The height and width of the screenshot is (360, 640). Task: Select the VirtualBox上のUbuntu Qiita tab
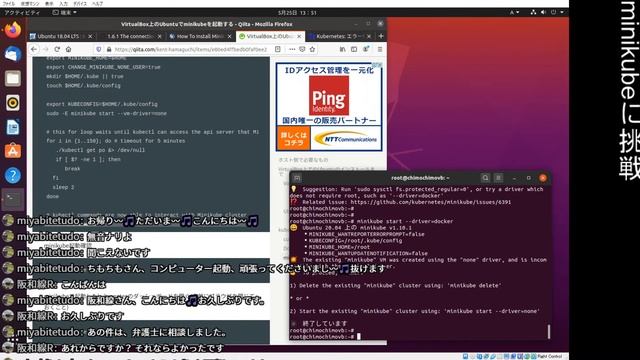pyautogui.click(x=270, y=36)
